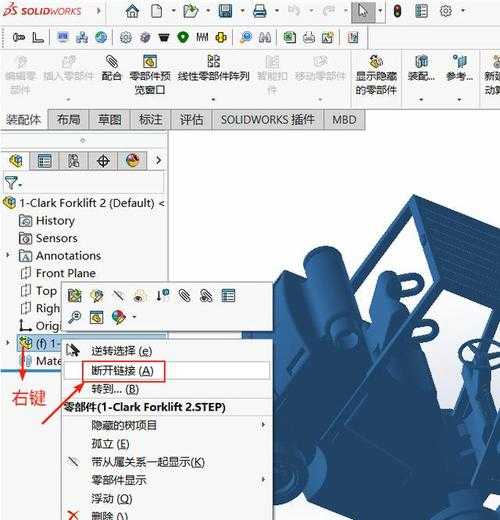Click the Mate paperclip tool (配合)

(x=111, y=69)
